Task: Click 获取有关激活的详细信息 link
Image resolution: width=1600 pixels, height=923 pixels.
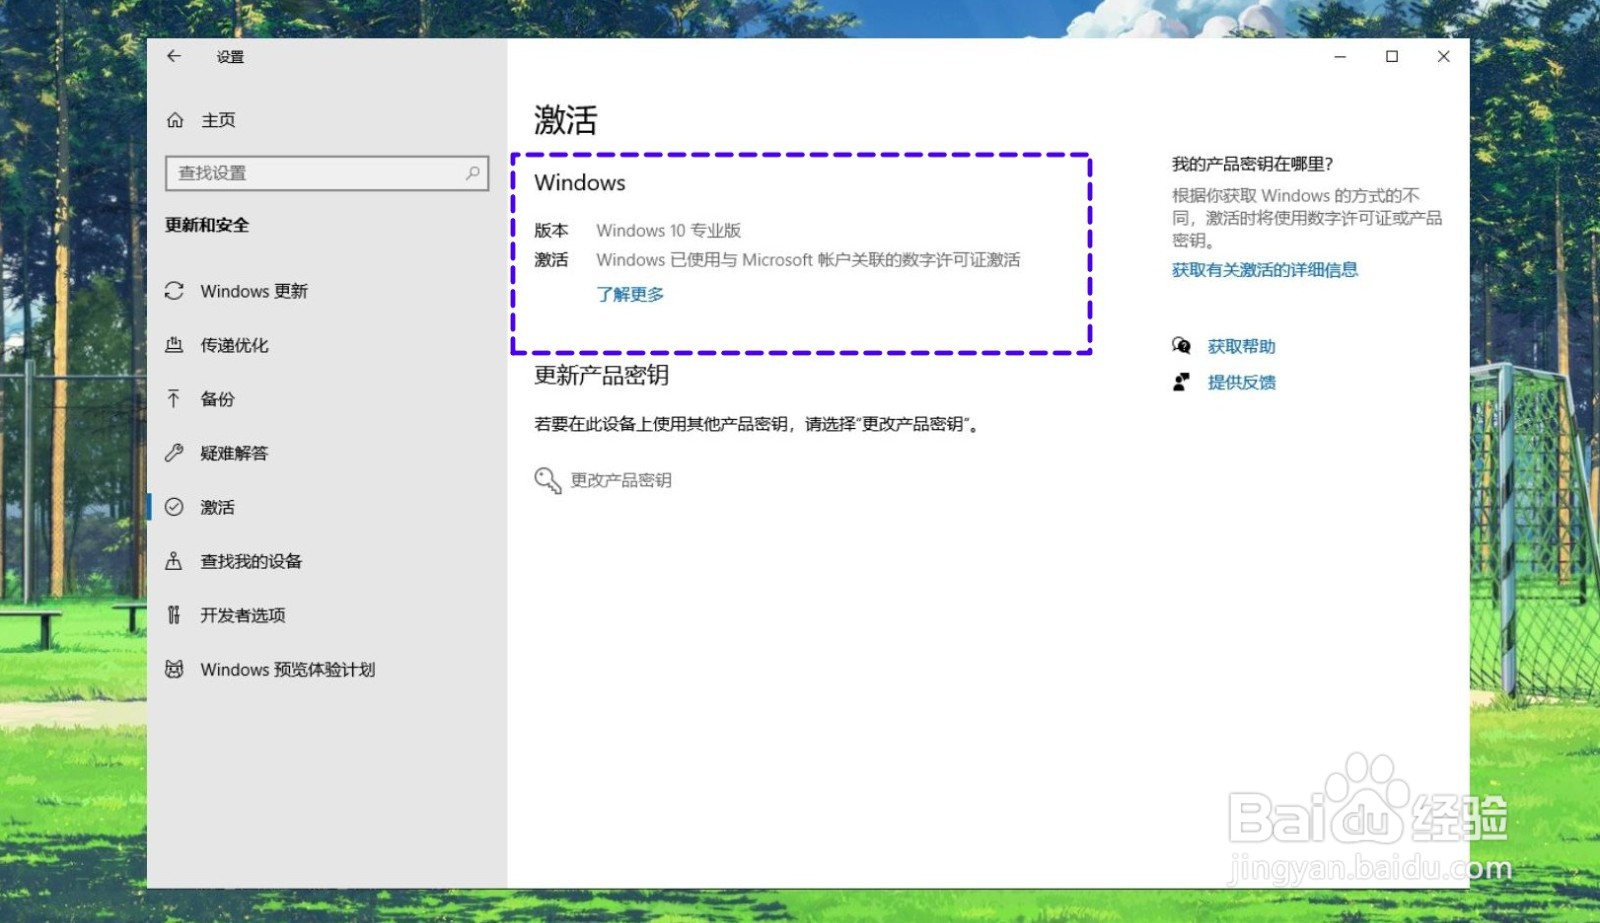Action: (x=1264, y=269)
